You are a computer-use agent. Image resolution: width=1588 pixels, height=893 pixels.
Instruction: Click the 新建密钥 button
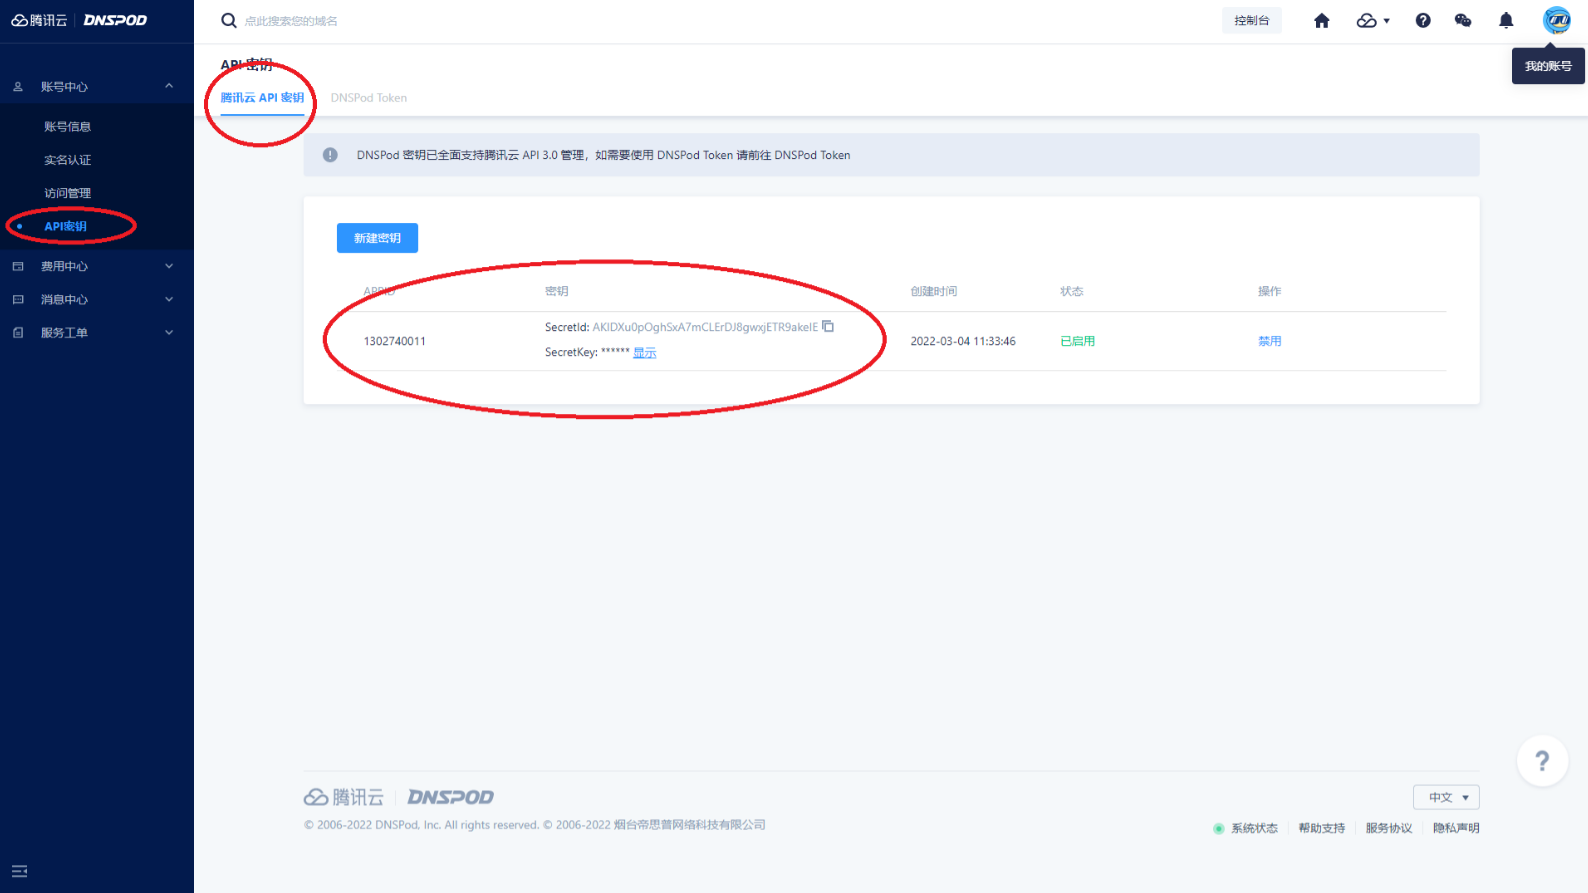377,238
